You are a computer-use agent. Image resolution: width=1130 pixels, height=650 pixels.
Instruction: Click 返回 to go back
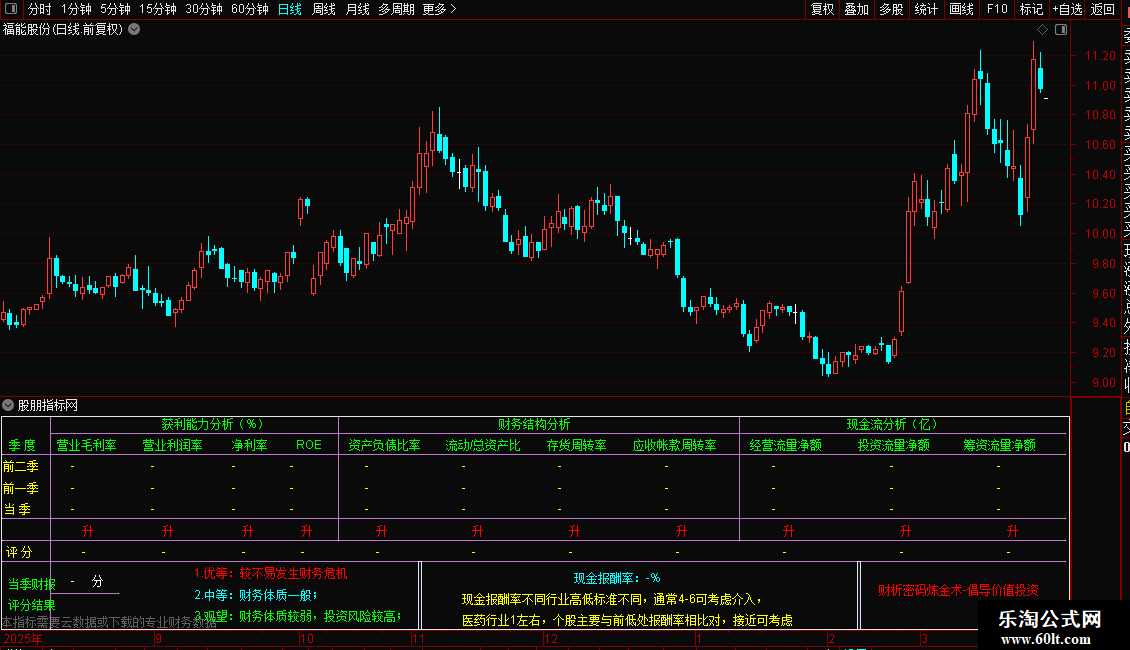(x=1103, y=9)
